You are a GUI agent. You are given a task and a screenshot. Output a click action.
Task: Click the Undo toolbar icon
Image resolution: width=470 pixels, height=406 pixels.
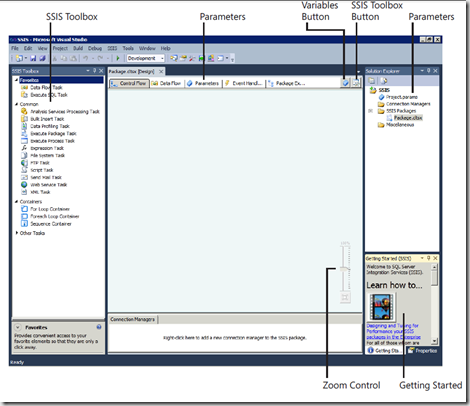(86, 58)
